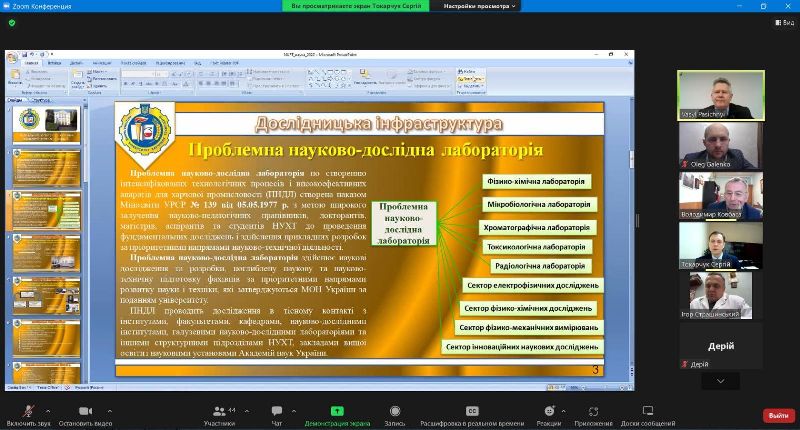
Task: Open Анимация ribbon tab in PowerPoint
Action: [x=102, y=63]
